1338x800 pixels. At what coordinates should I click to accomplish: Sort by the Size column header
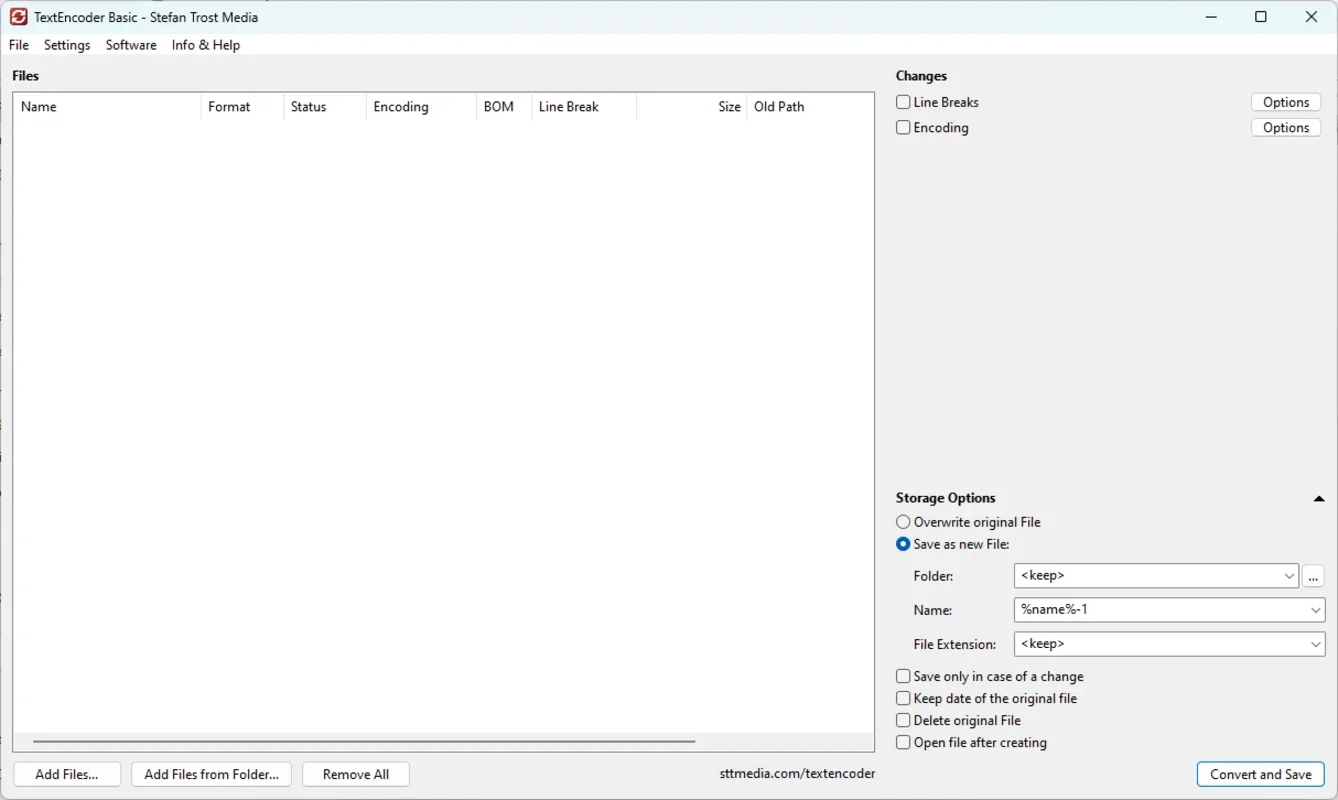point(692,107)
